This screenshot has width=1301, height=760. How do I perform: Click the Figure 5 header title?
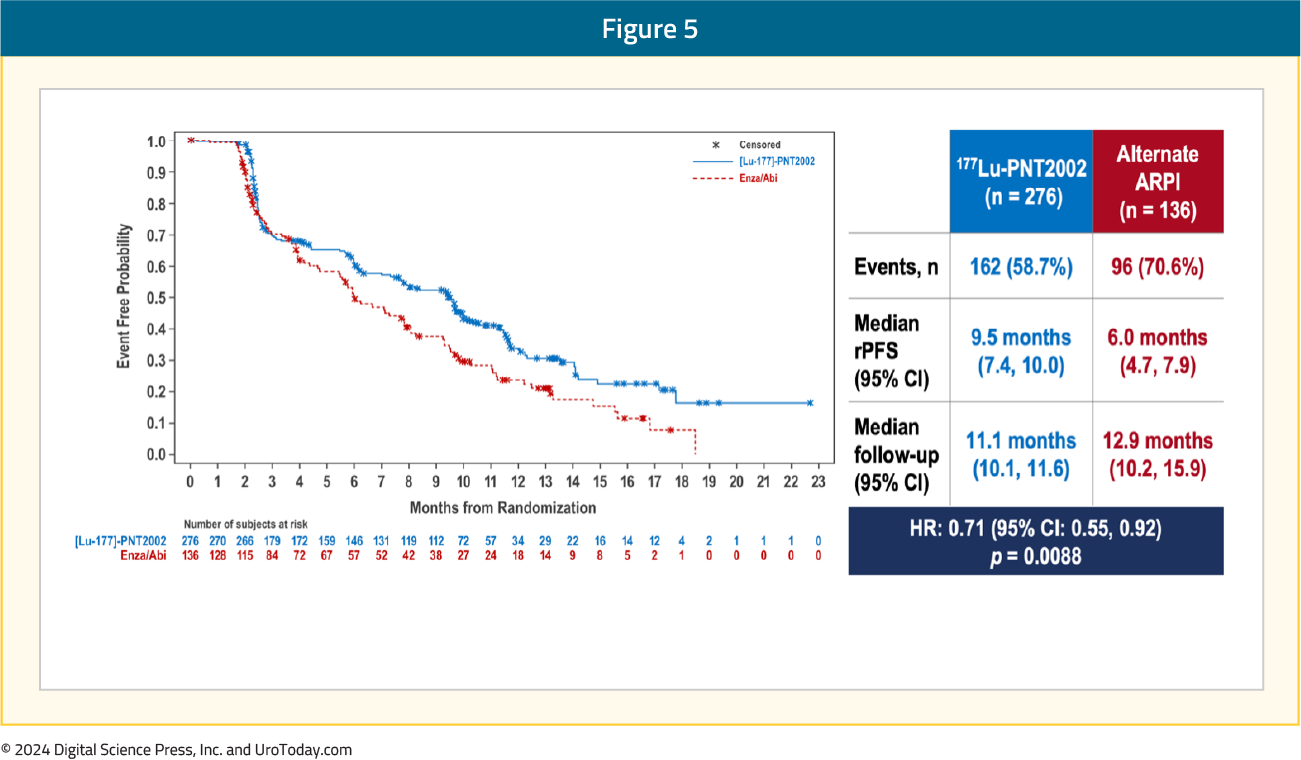650,30
